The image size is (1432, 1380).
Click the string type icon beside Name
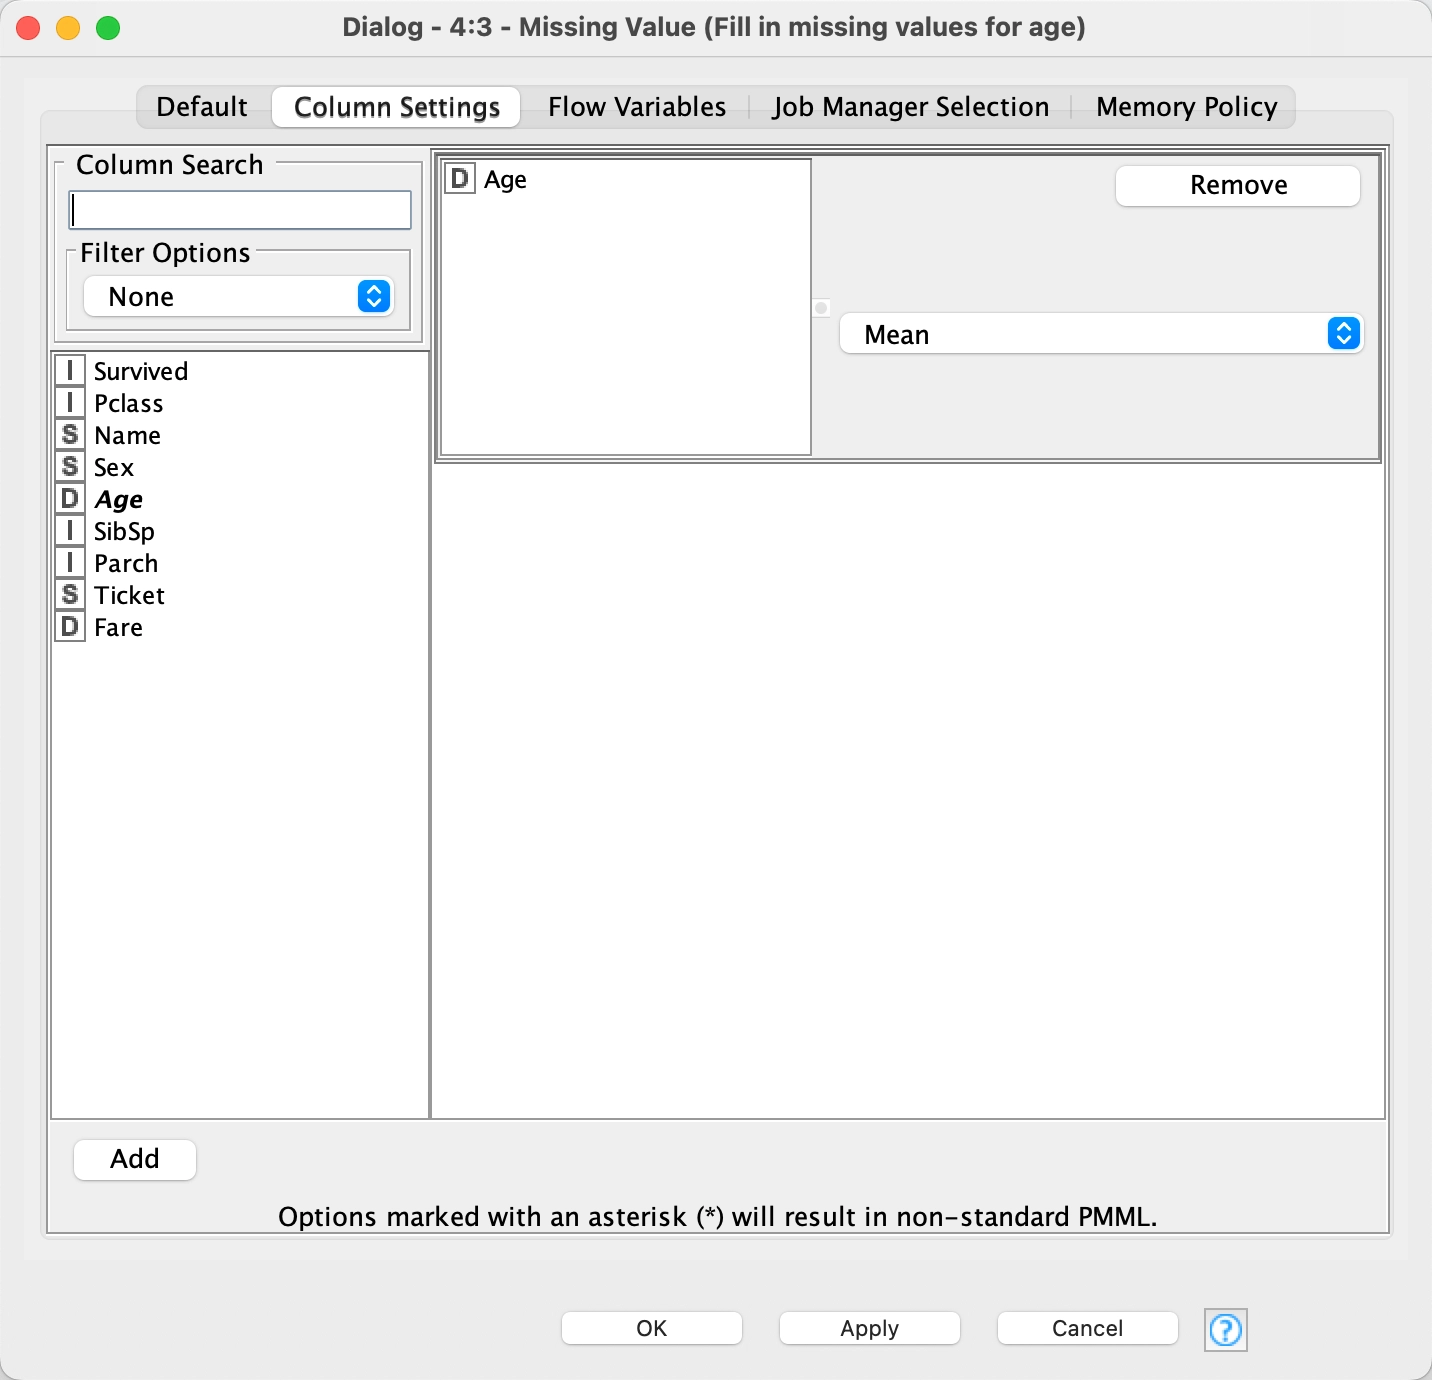click(69, 435)
